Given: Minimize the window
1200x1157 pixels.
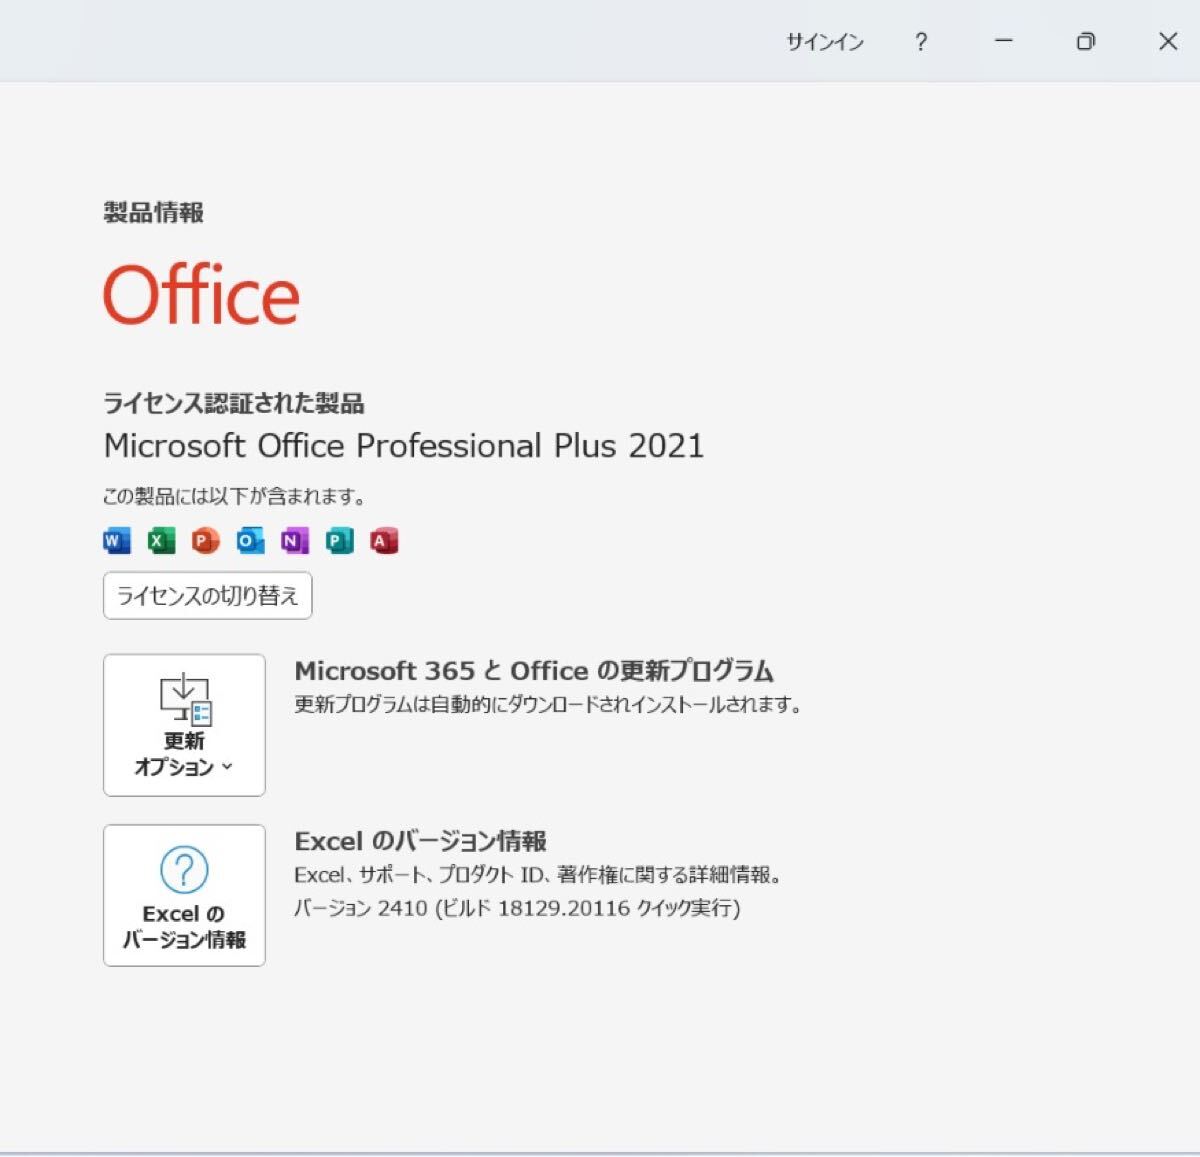Looking at the screenshot, I should click(1004, 41).
